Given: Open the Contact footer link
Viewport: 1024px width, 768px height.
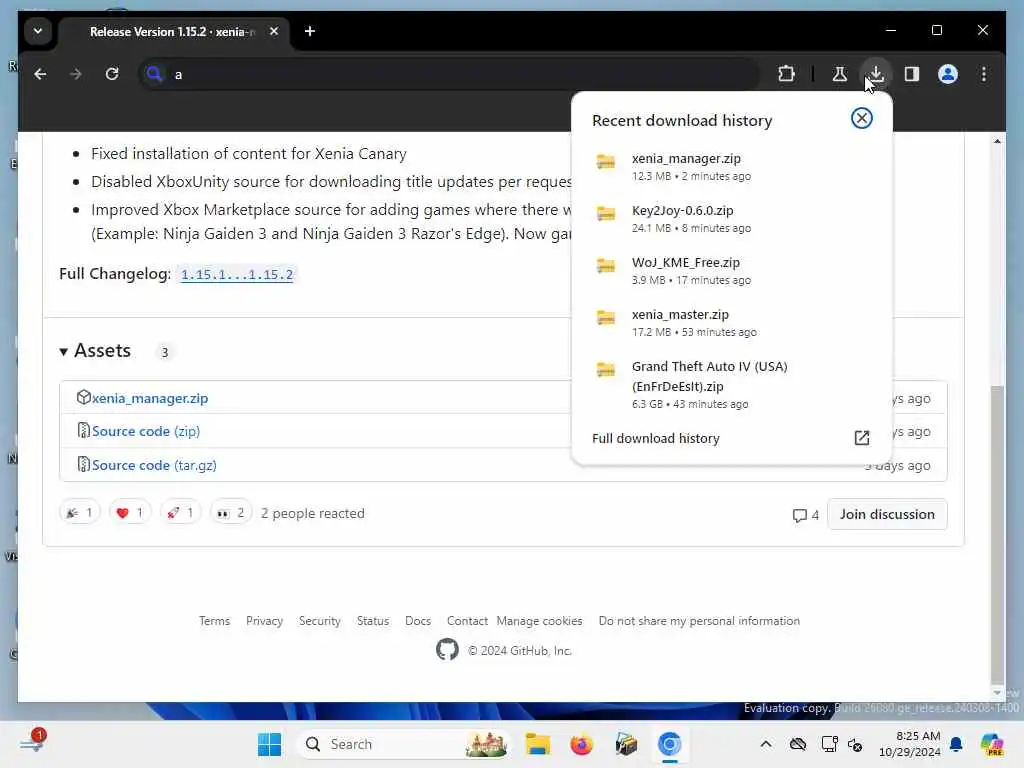Looking at the screenshot, I should click(467, 620).
